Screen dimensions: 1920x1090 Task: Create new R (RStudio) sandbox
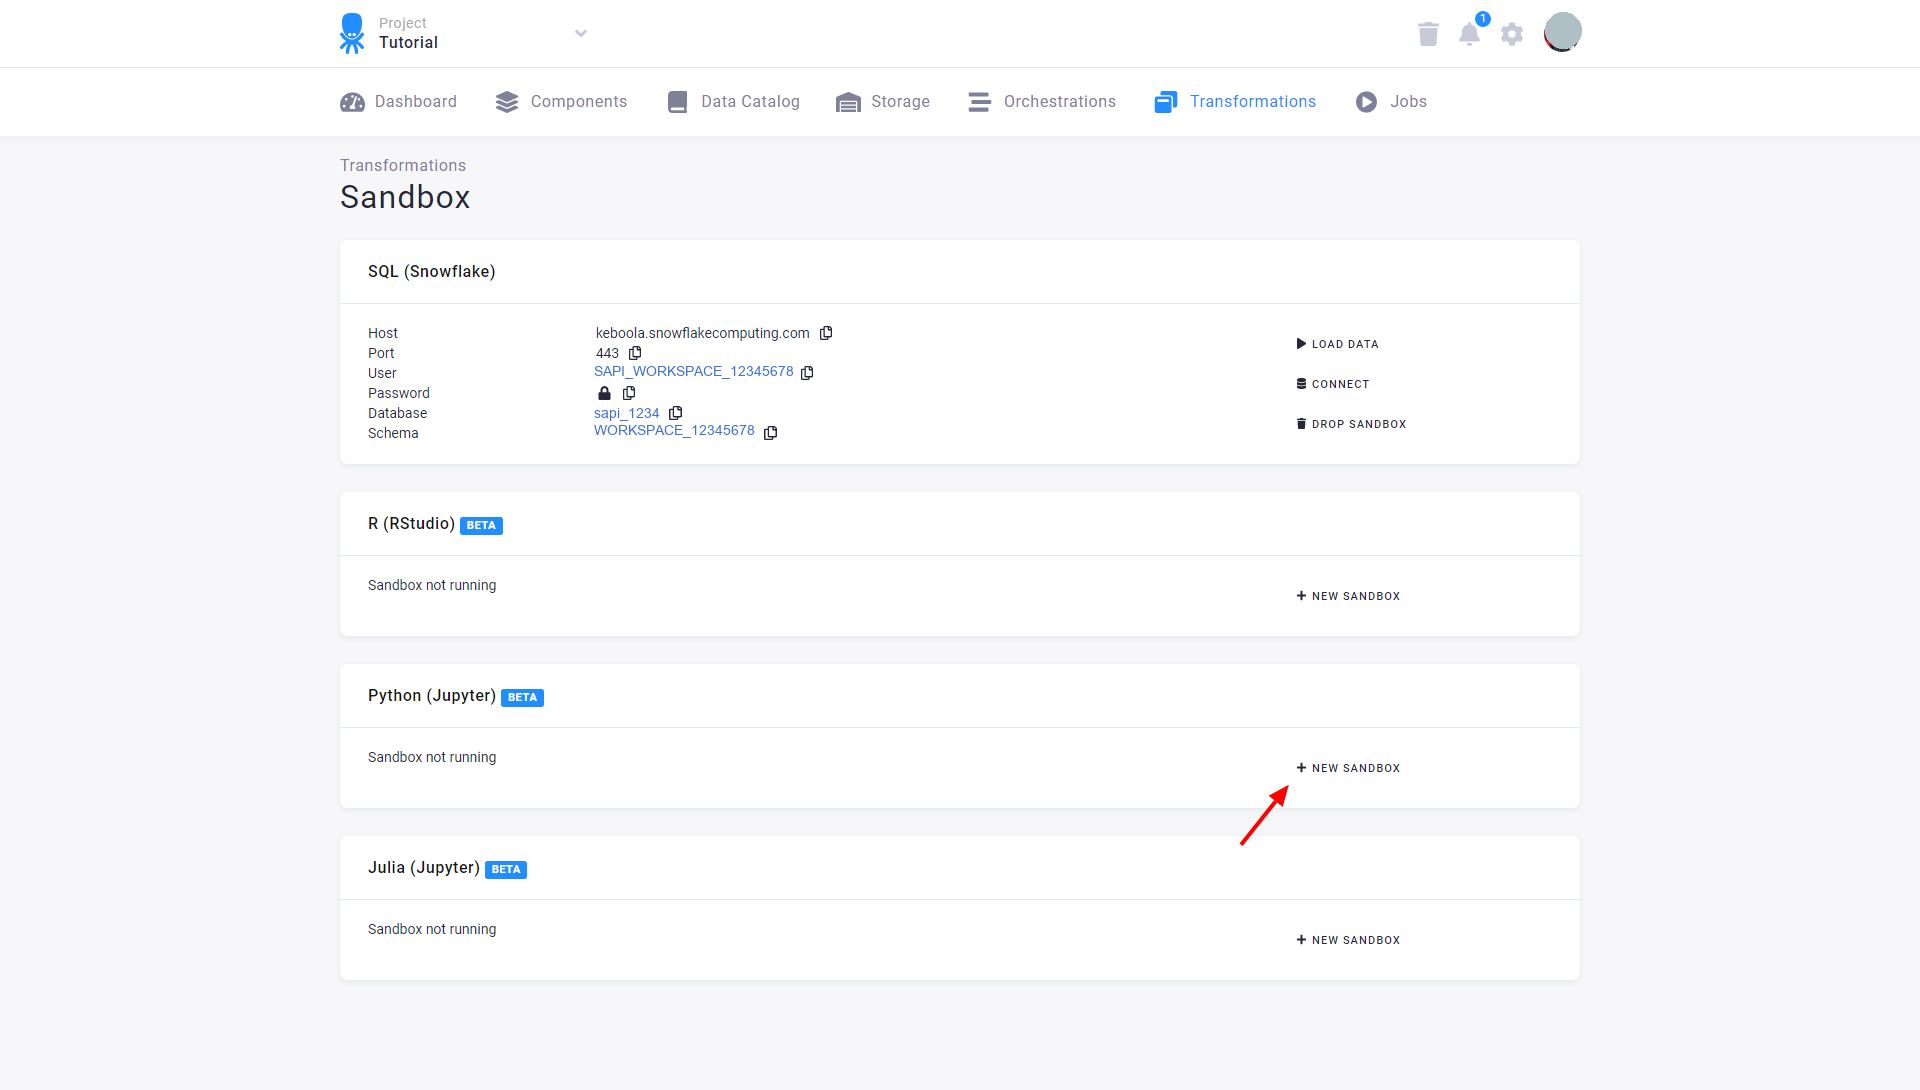pos(1348,596)
